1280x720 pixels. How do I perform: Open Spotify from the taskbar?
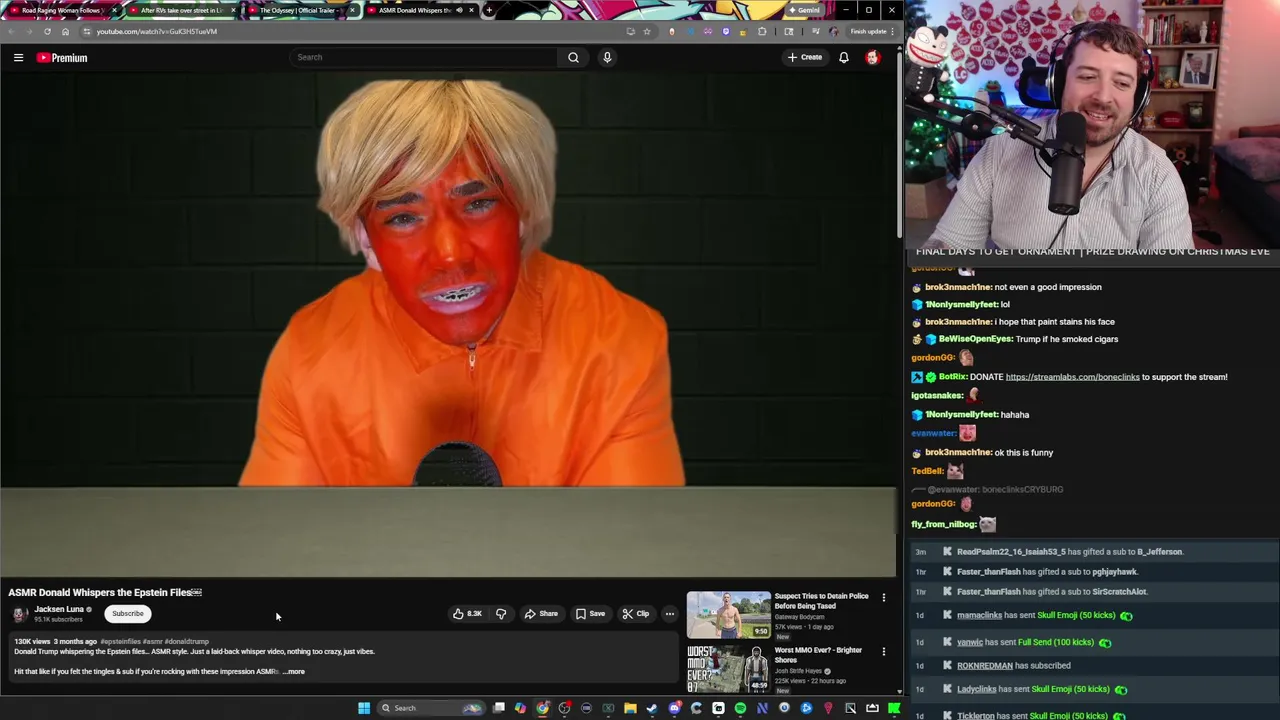click(x=740, y=708)
